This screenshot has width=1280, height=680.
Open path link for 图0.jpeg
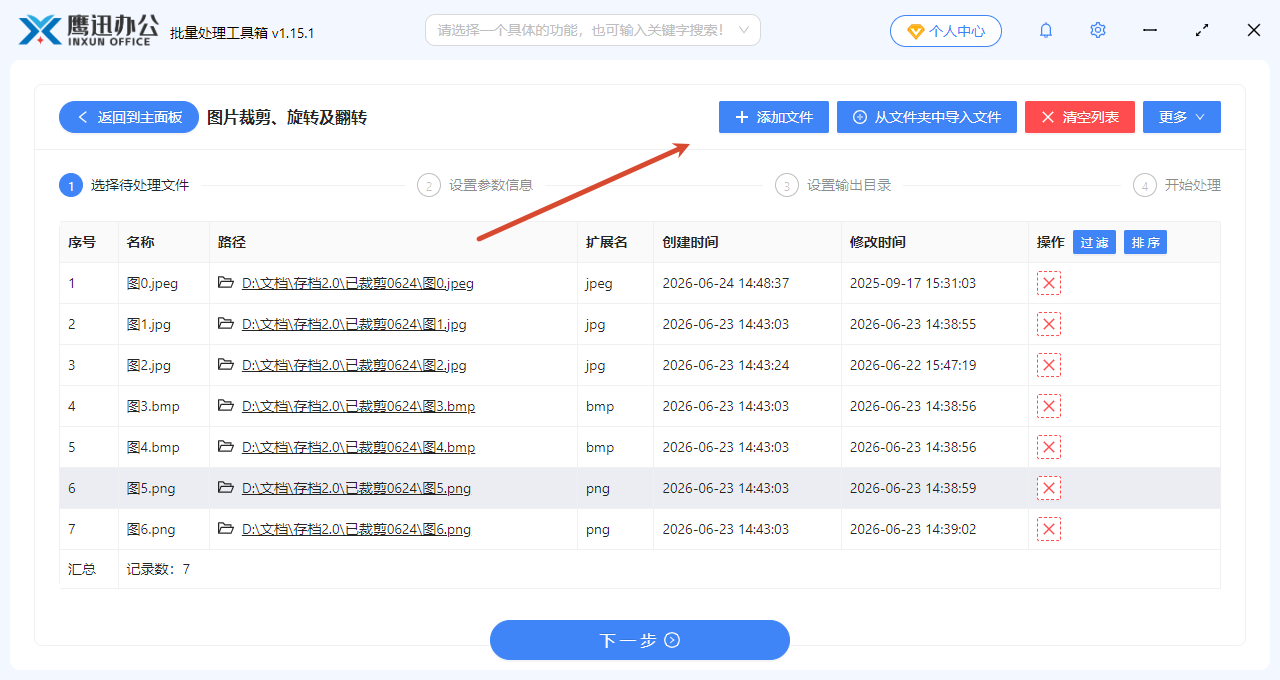pos(358,283)
